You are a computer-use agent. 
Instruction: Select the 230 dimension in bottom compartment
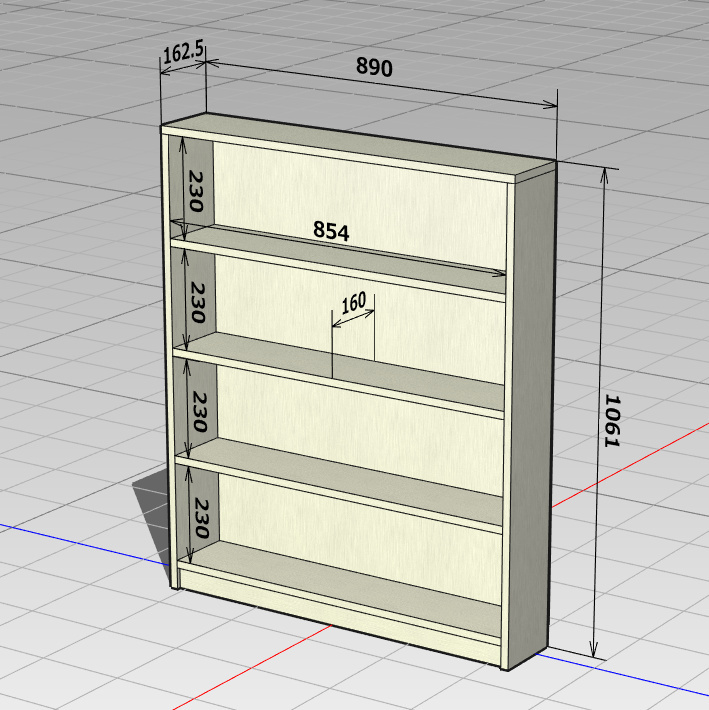coord(198,518)
